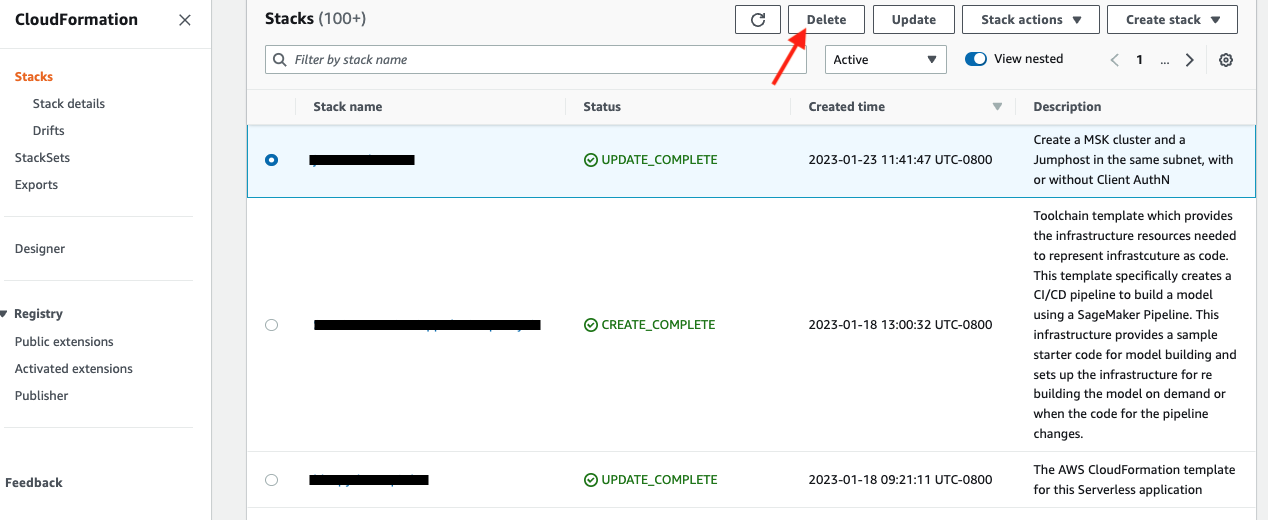Open Exports in the sidebar

pos(36,185)
